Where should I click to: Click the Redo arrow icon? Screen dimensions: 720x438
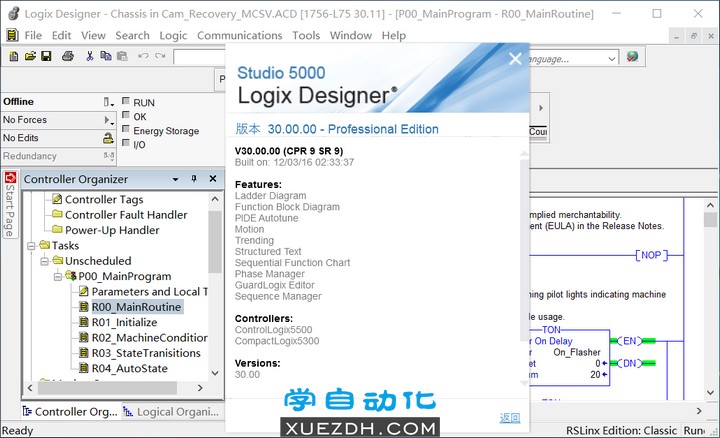coord(160,56)
